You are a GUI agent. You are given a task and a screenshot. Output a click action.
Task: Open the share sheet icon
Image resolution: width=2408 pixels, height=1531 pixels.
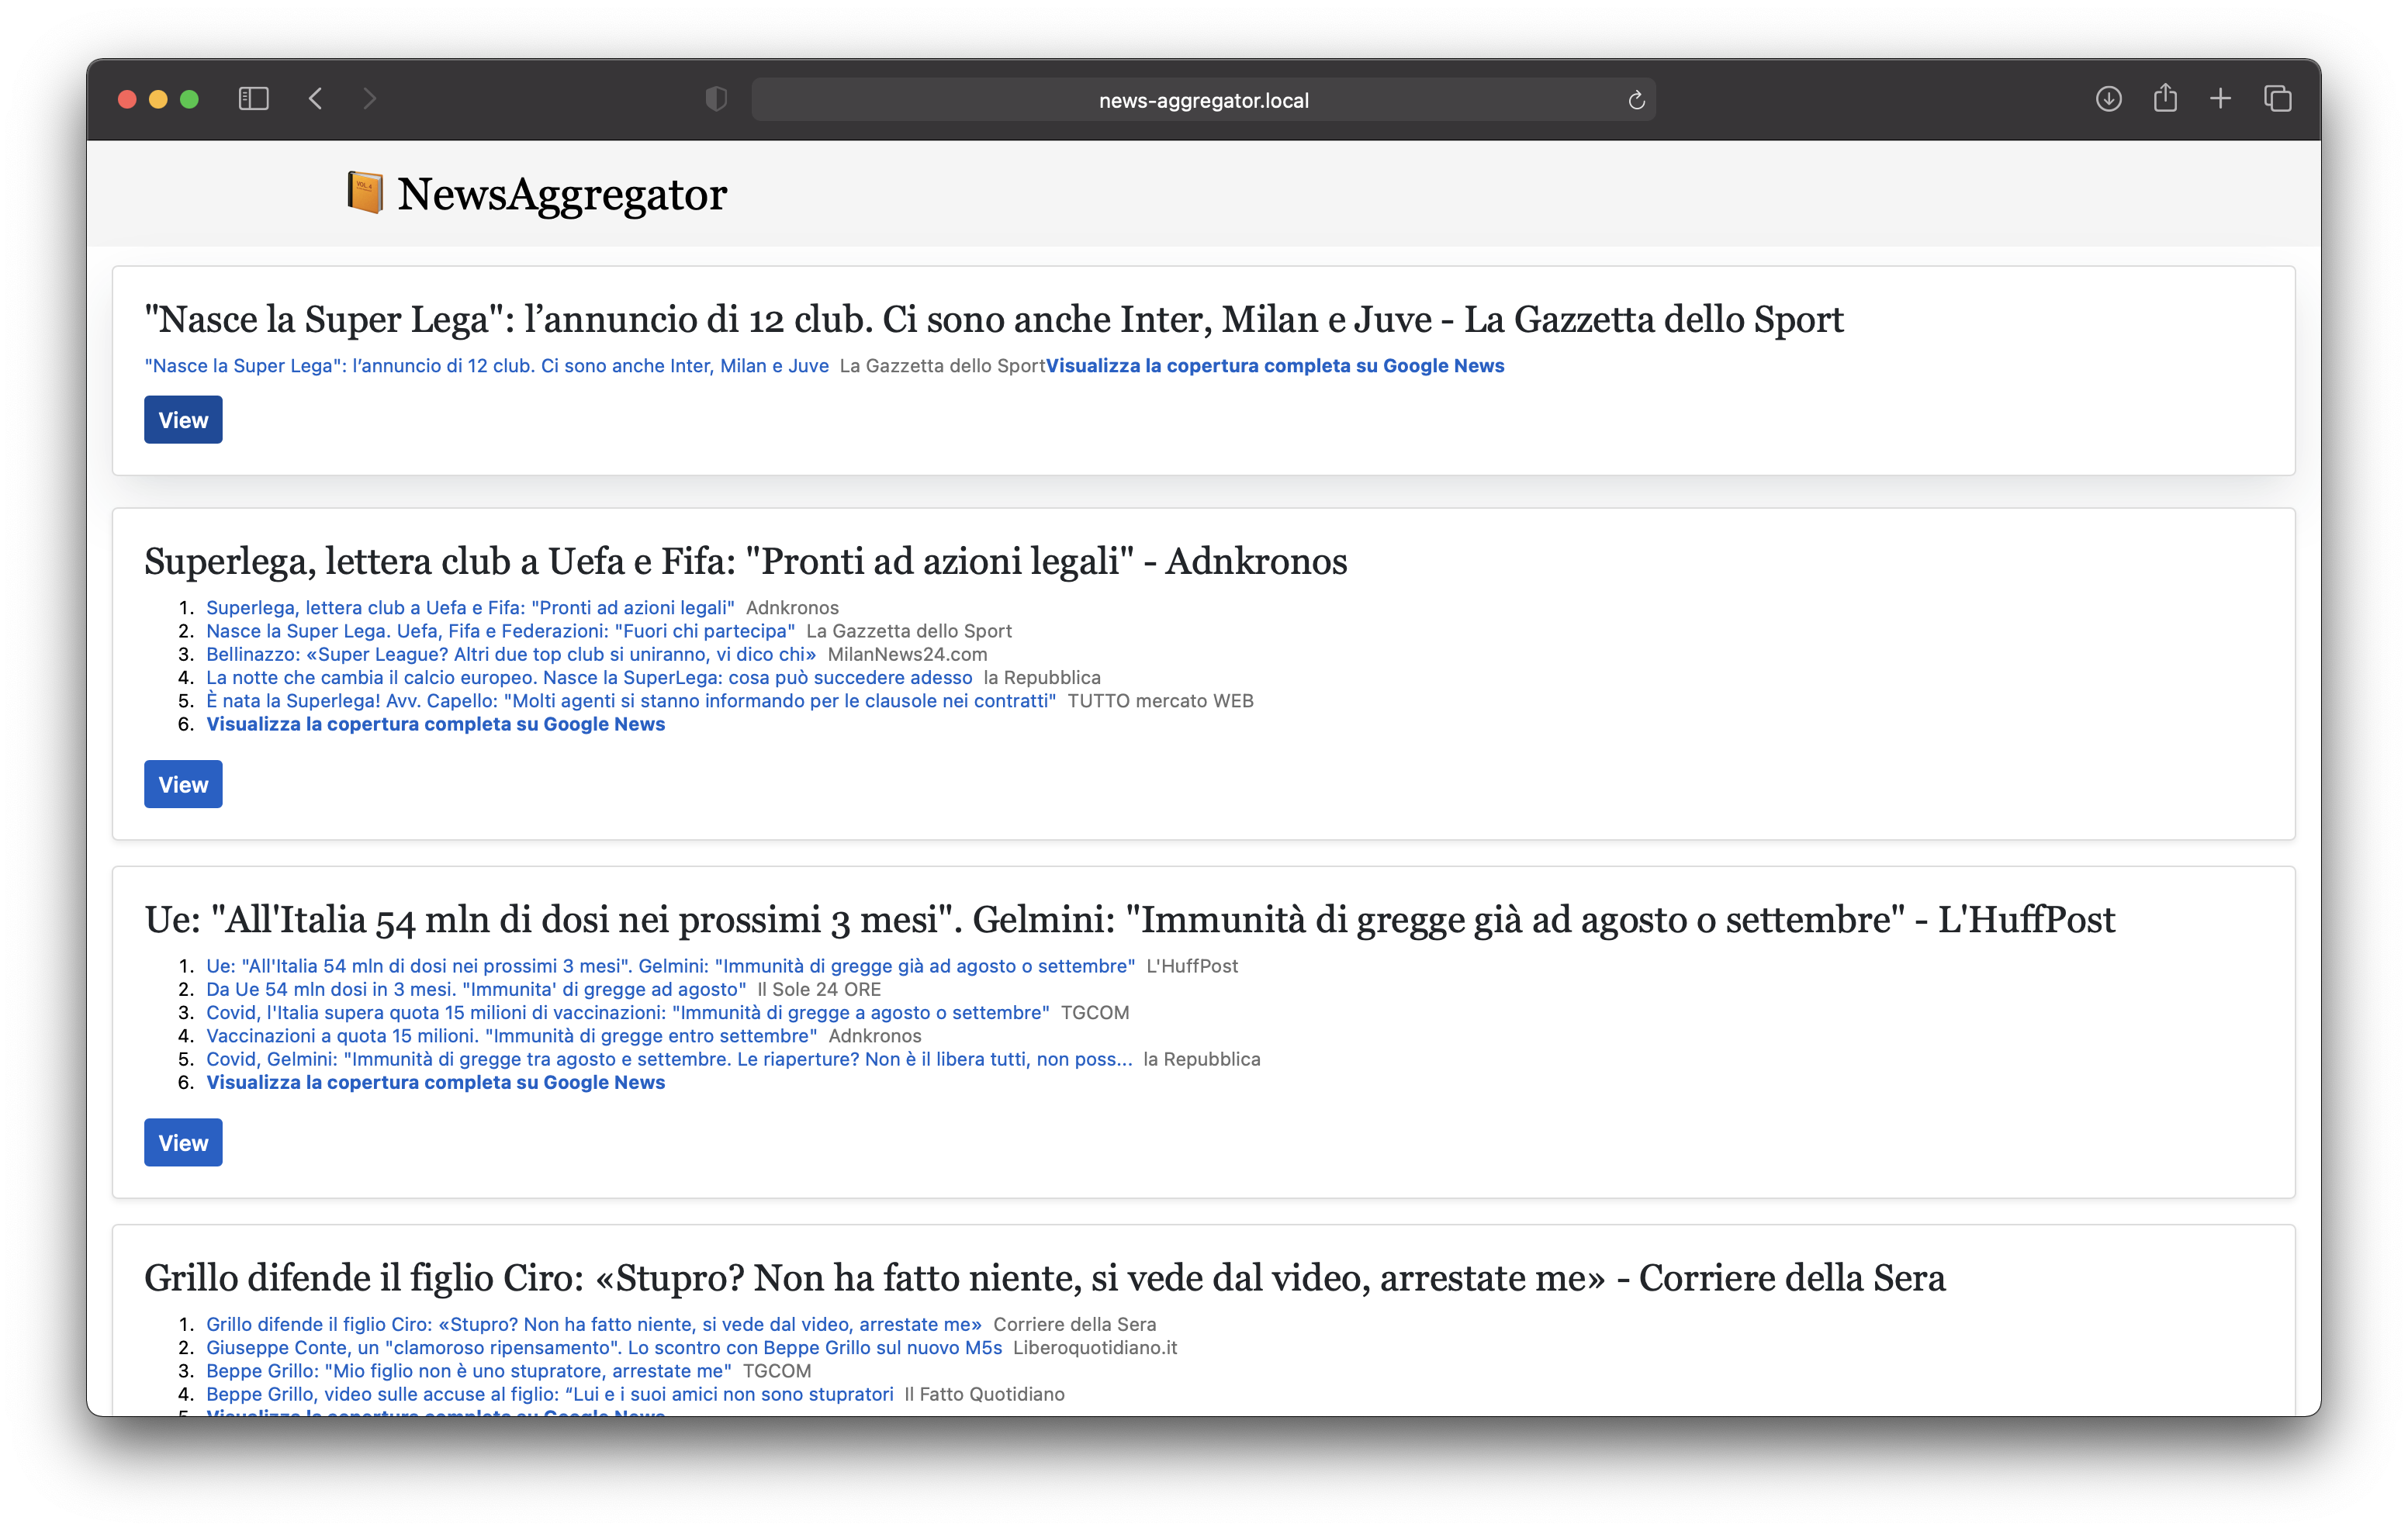click(x=2165, y=99)
